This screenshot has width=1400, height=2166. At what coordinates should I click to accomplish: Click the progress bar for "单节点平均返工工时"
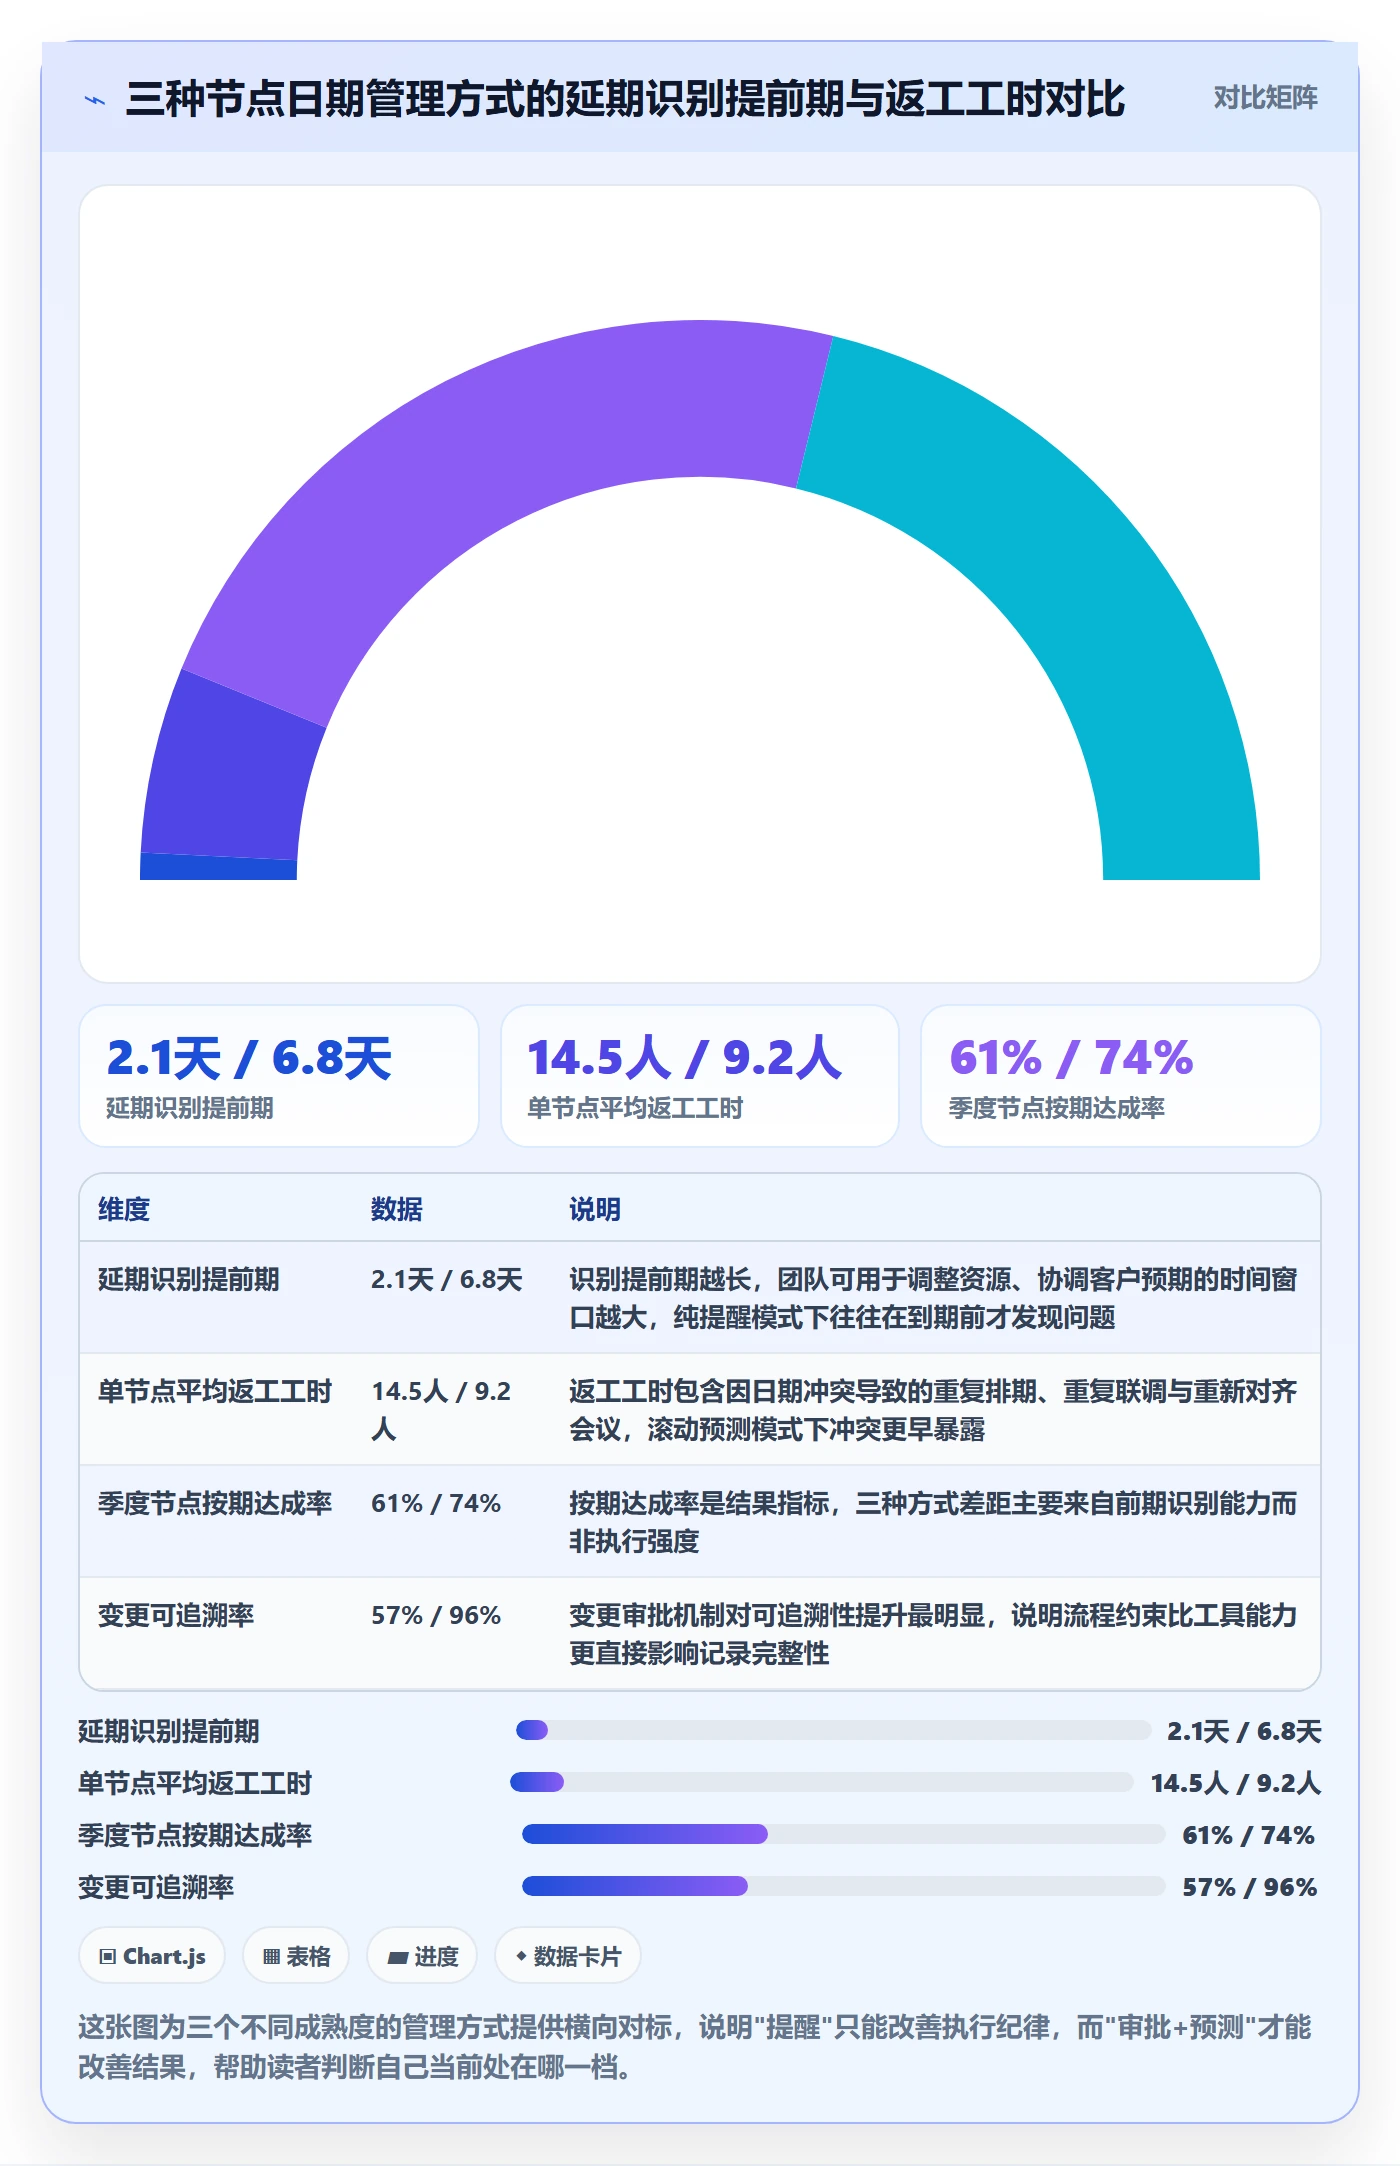tap(822, 1782)
